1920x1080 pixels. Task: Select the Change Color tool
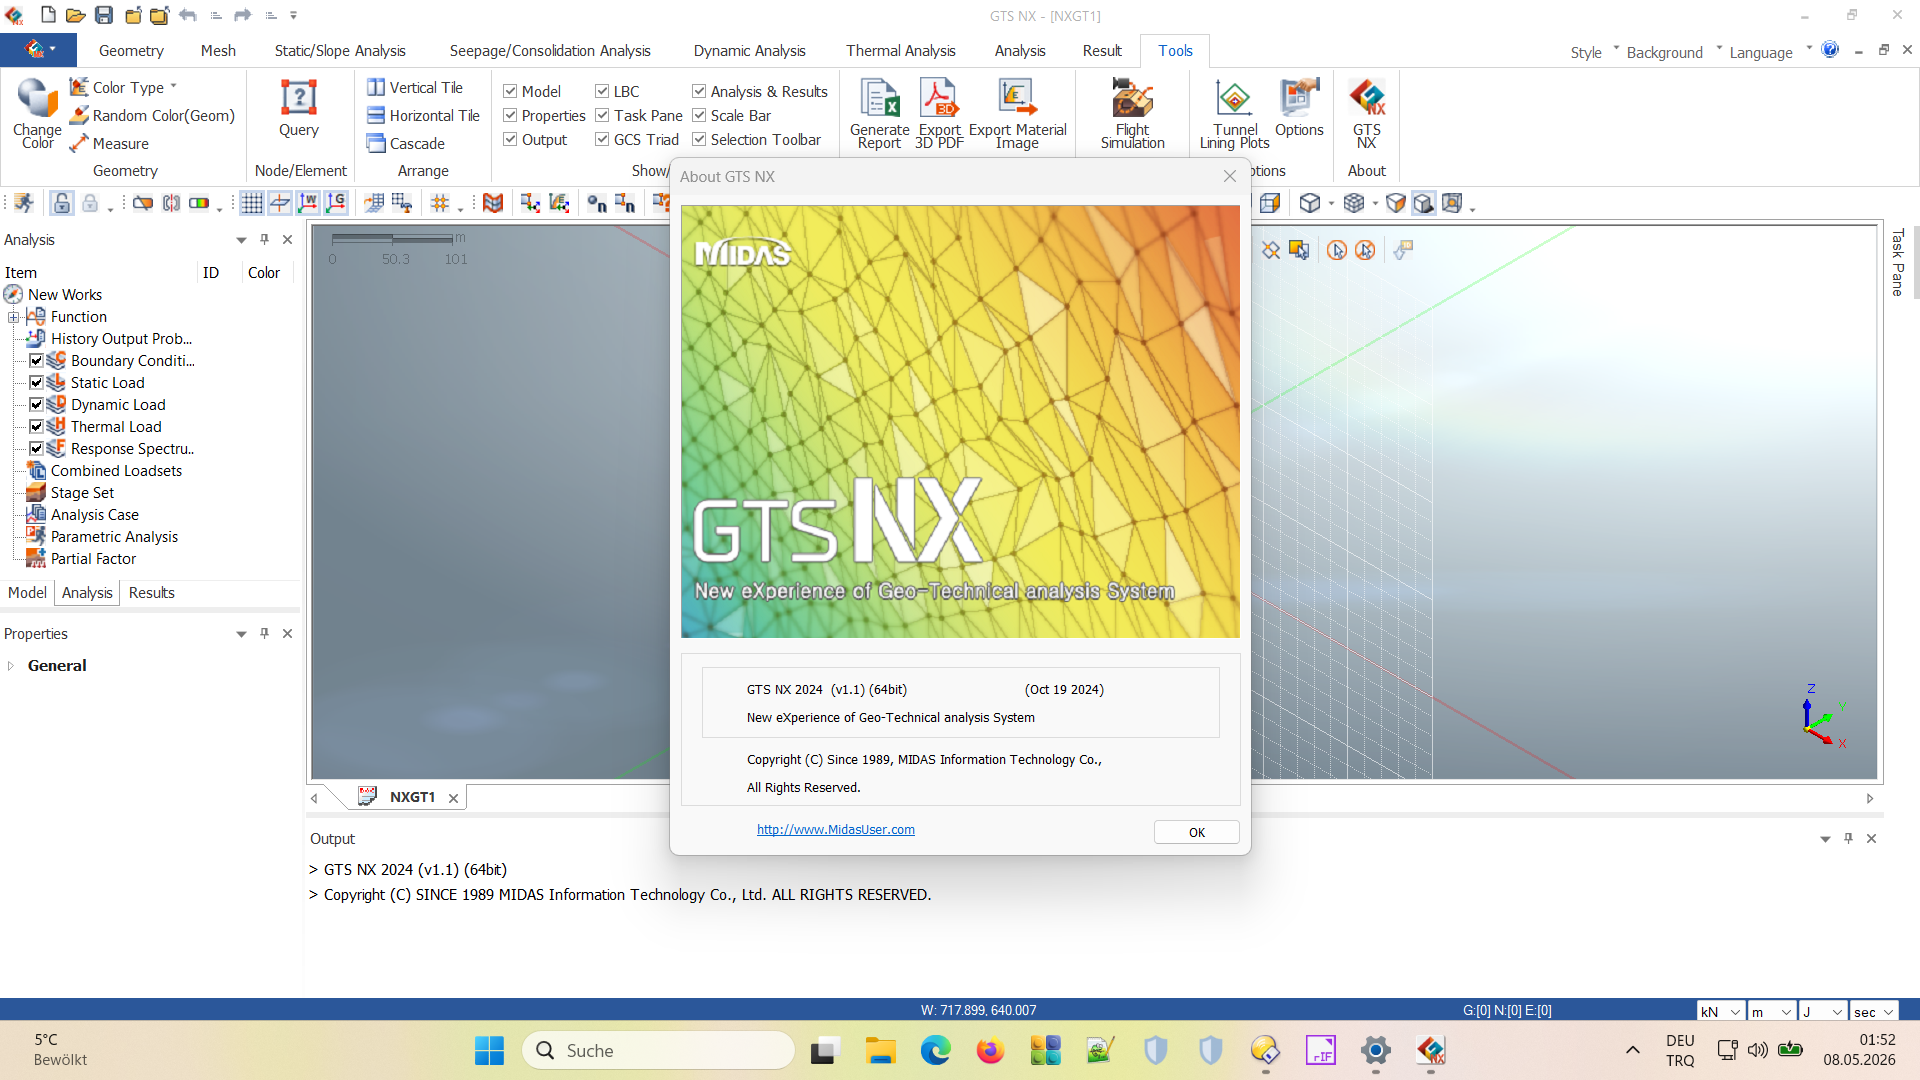(x=37, y=112)
